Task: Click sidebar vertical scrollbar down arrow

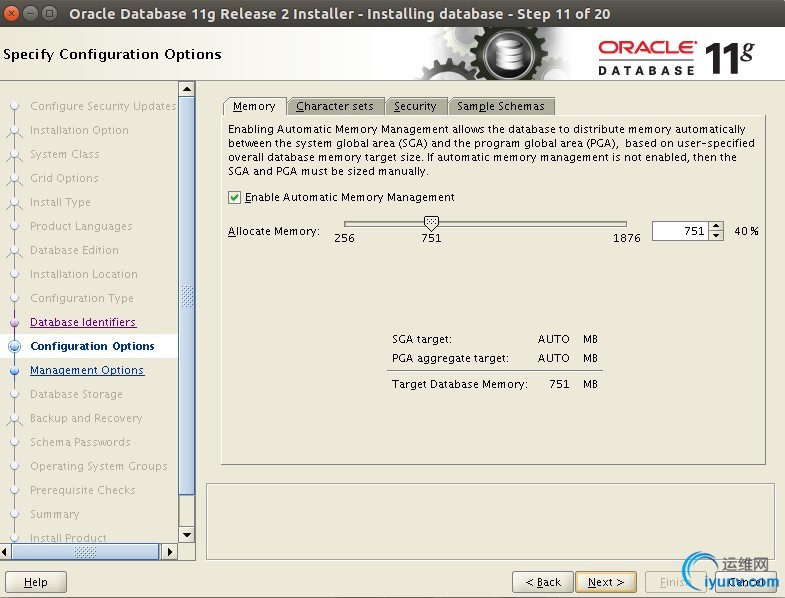Action: coord(187,534)
